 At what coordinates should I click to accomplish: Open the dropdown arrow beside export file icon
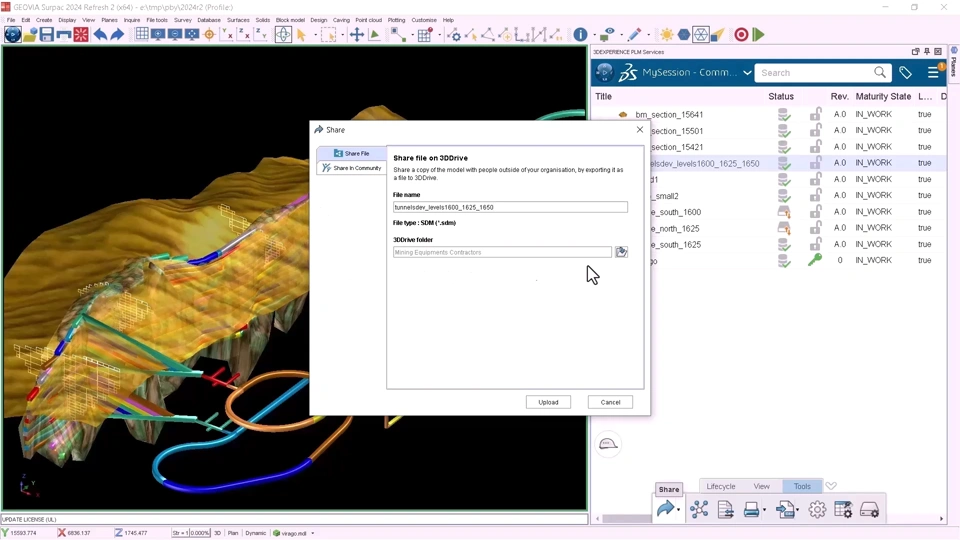tap(797, 511)
